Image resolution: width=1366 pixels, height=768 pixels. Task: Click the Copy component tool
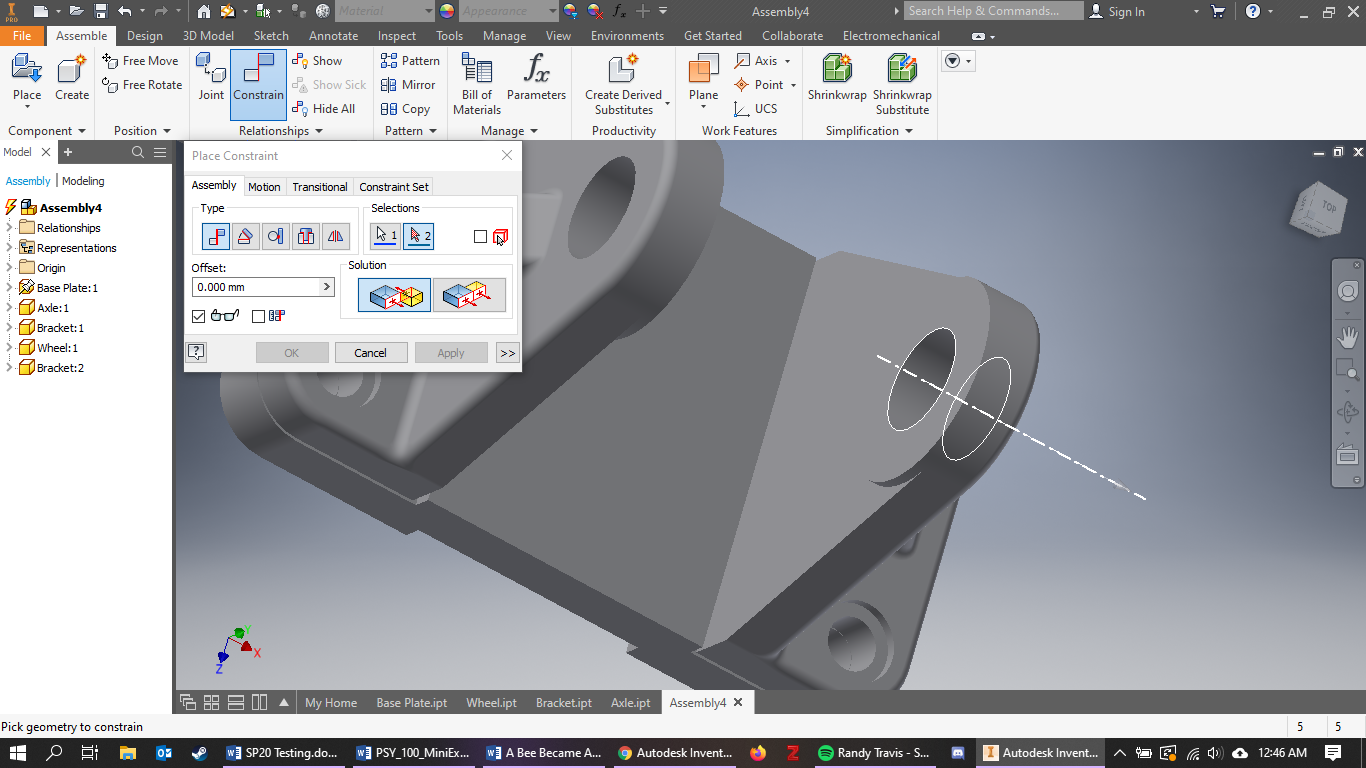405,109
